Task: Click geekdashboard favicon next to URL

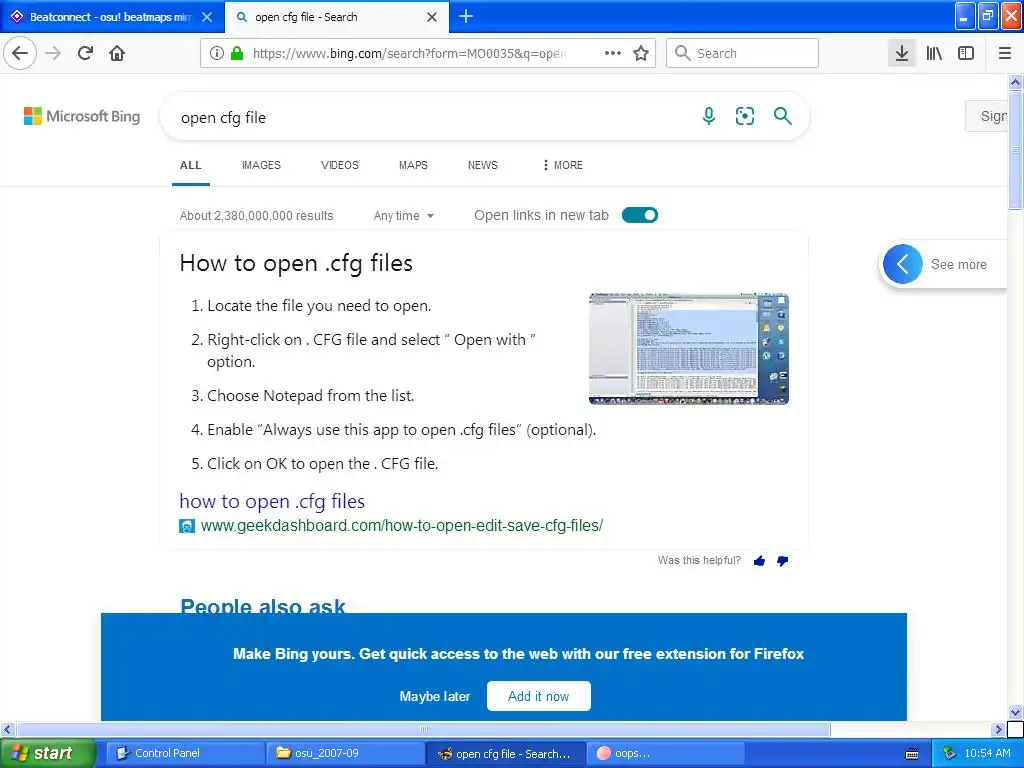Action: 187,526
